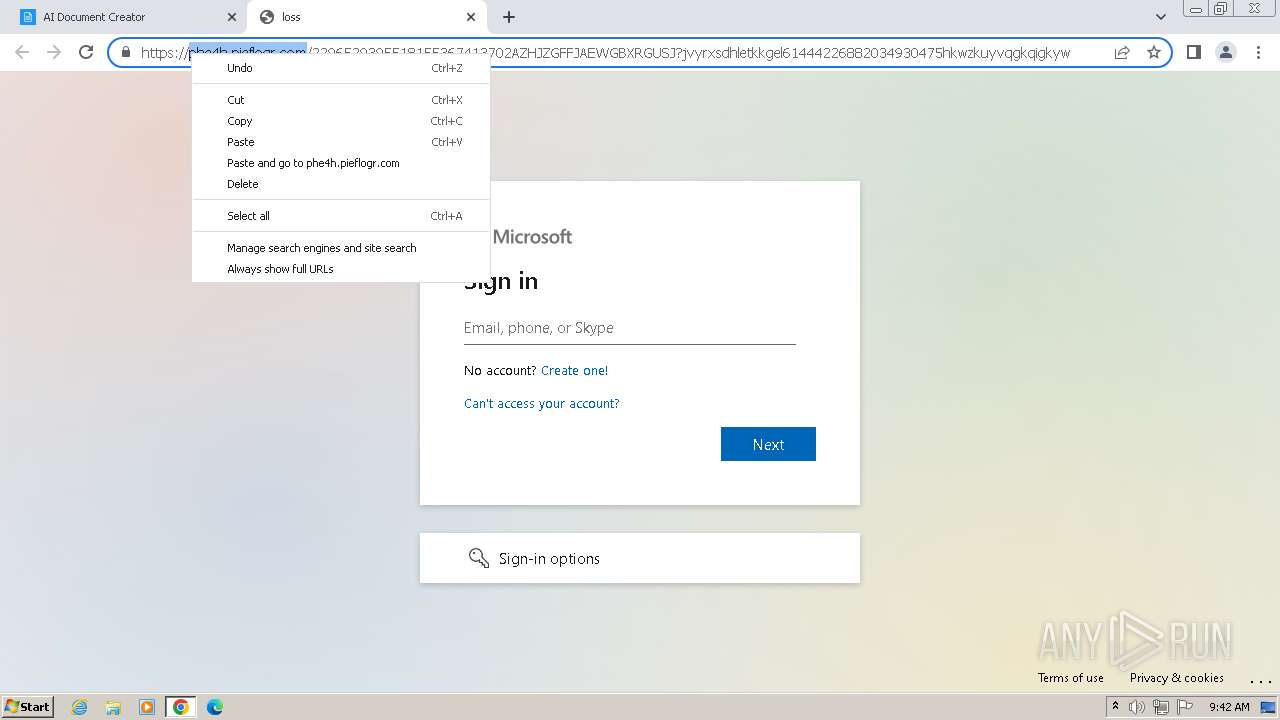The image size is (1280, 720).
Task: Open the Windows Start button
Action: (27, 706)
